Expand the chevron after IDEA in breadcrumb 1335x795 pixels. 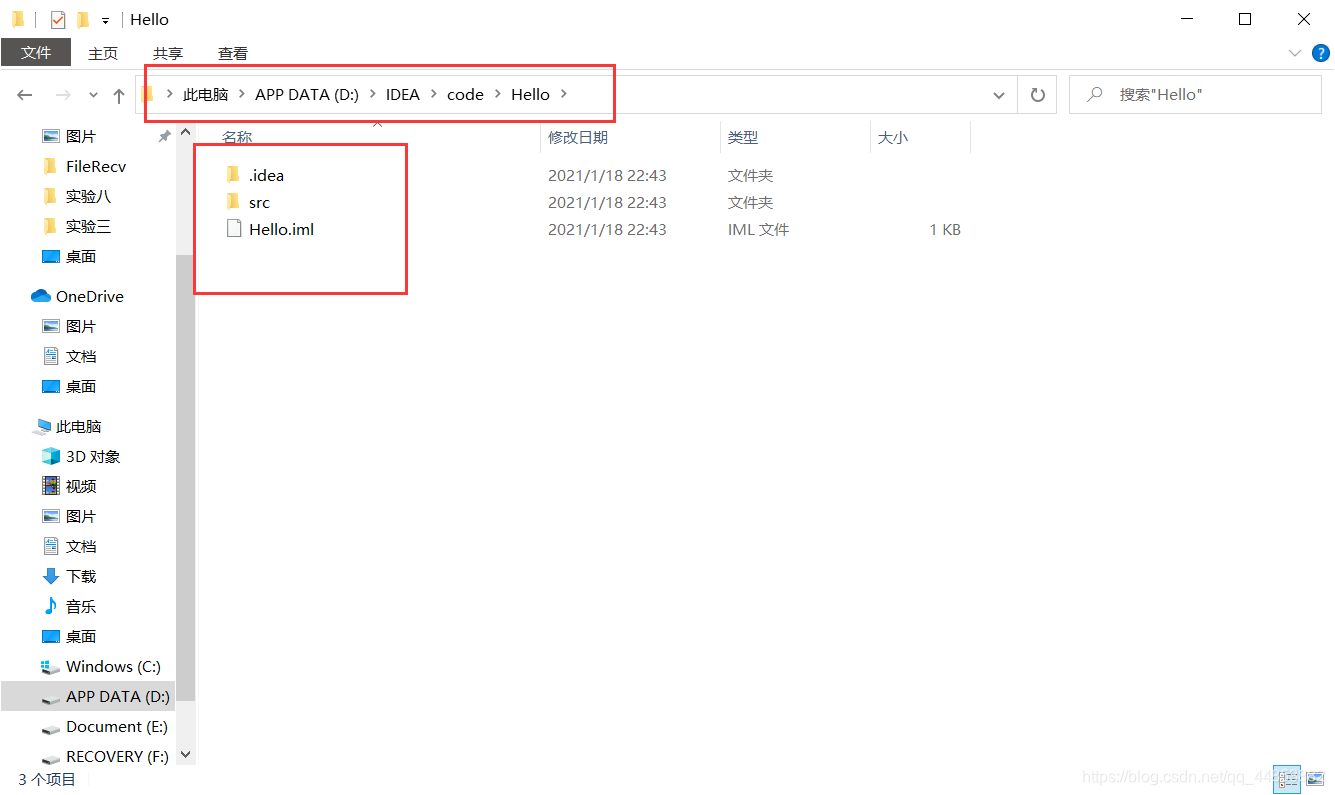pos(434,94)
